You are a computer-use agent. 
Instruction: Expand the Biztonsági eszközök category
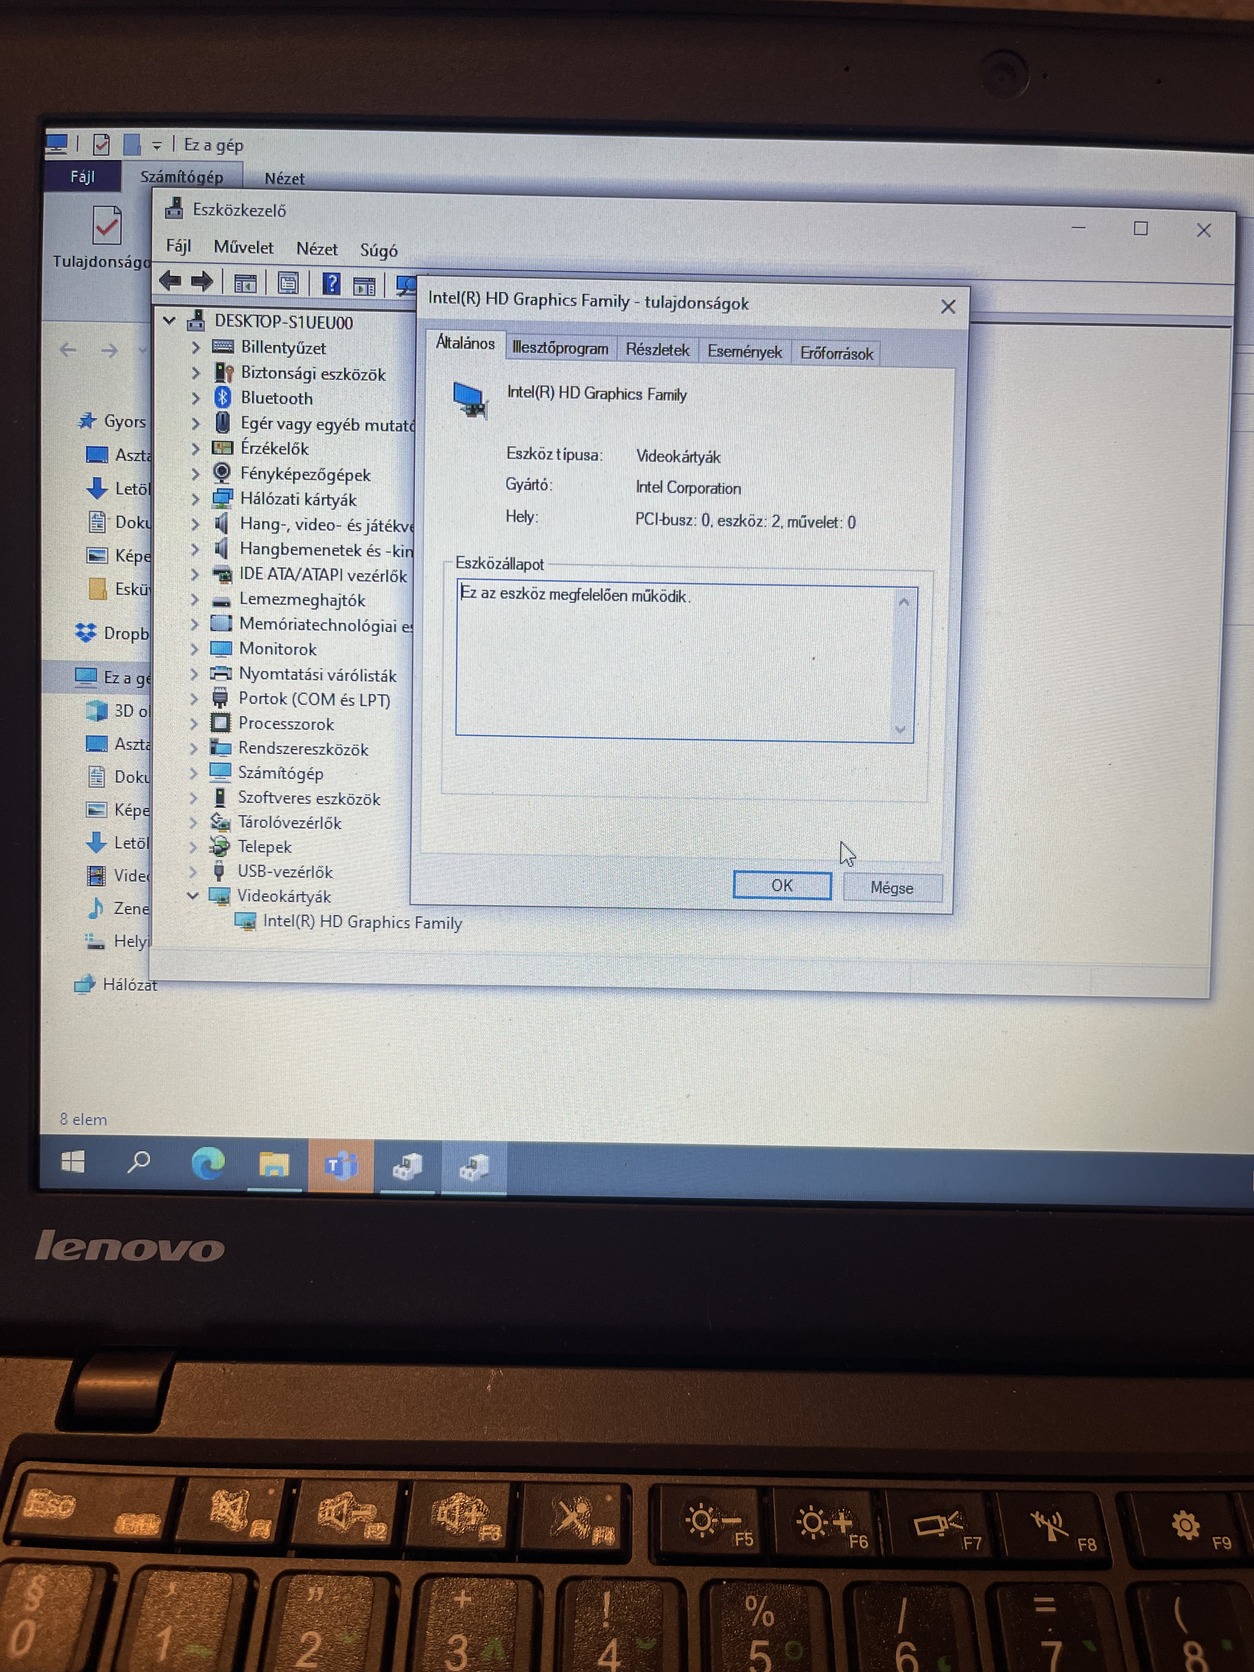point(196,372)
